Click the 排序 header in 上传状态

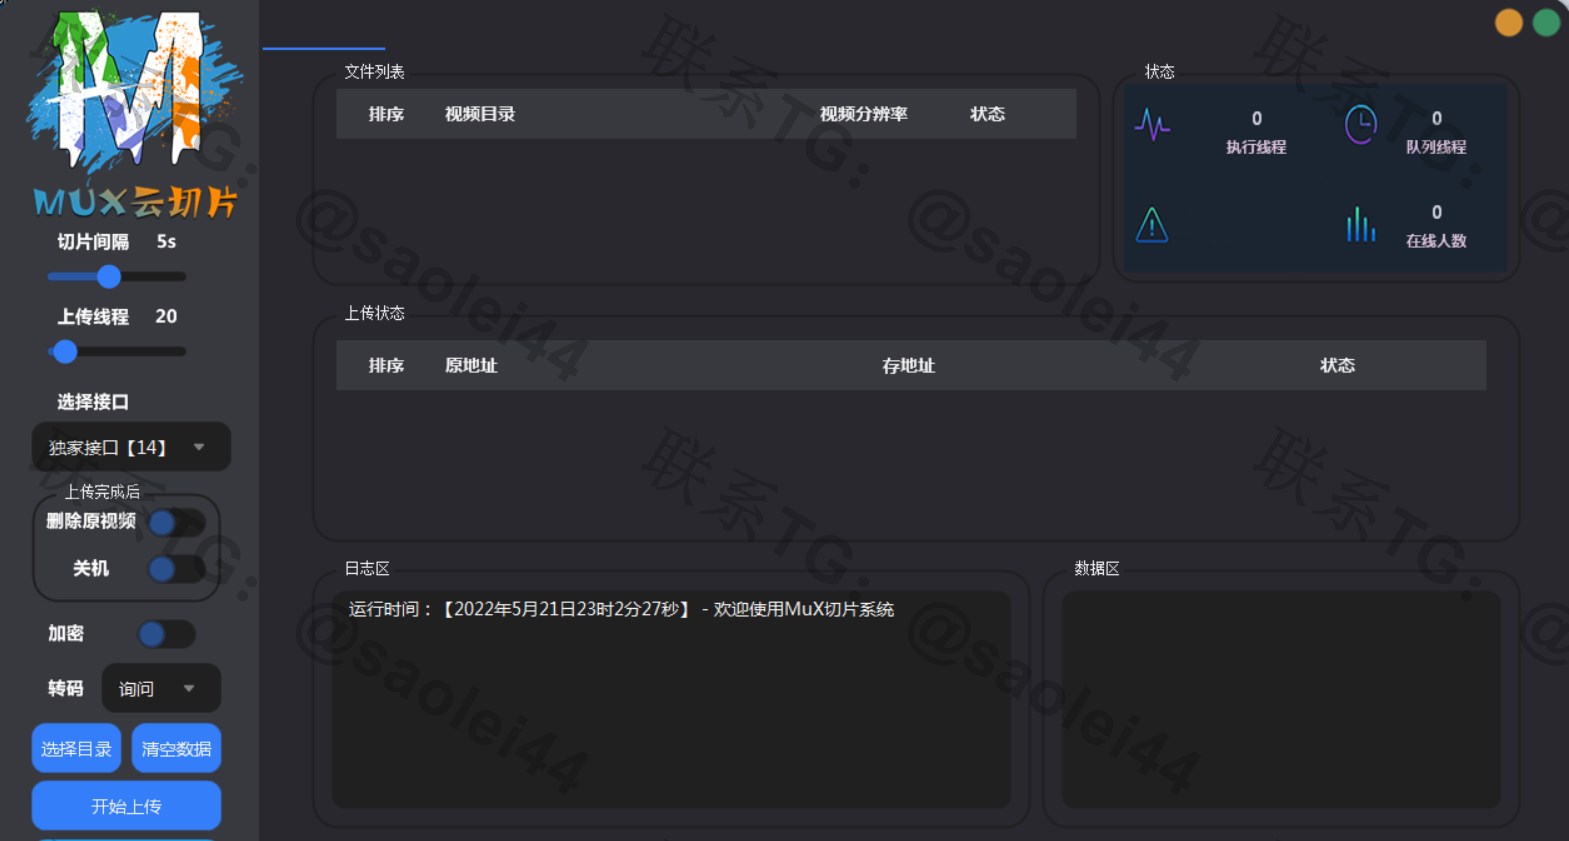(386, 365)
